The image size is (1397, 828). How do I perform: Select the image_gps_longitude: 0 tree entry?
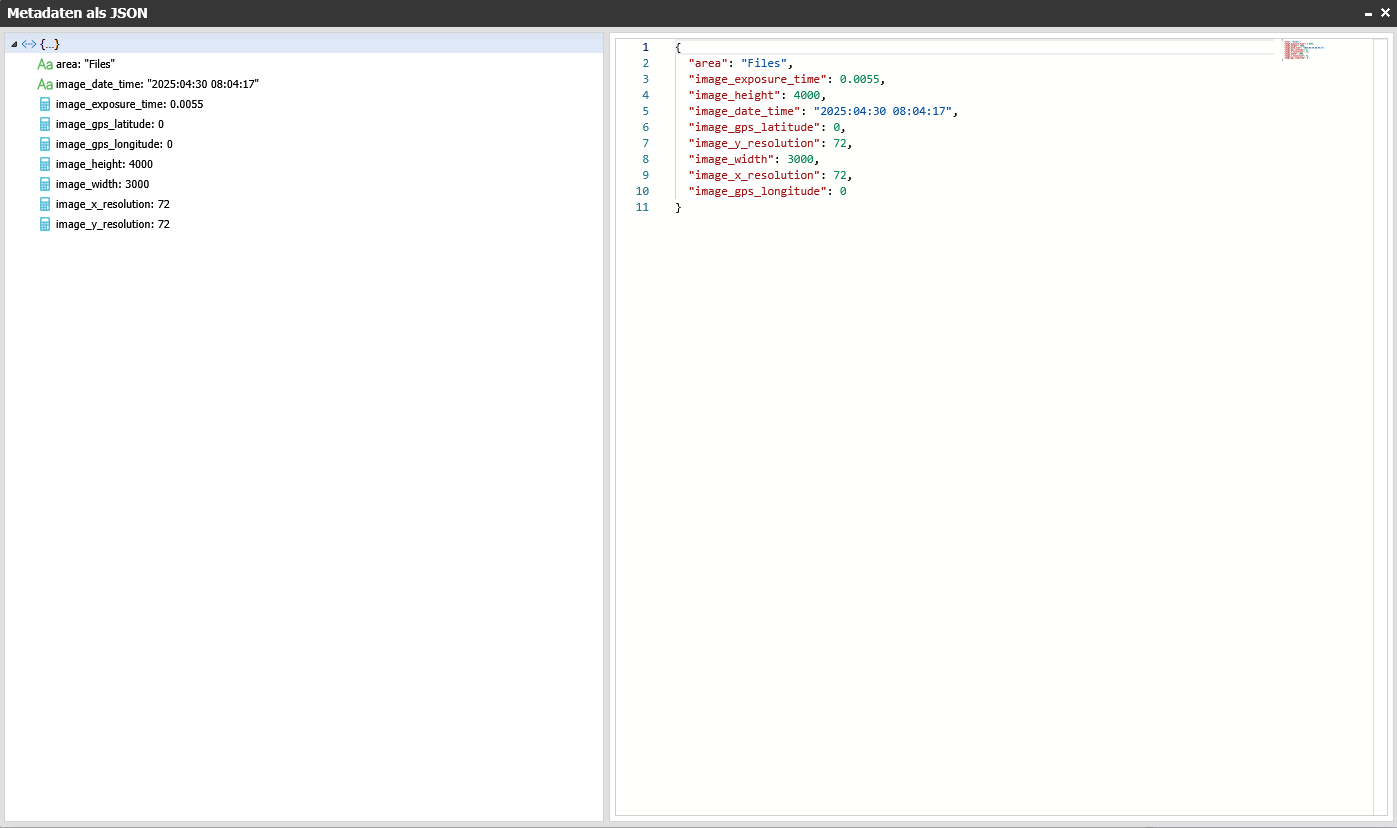pos(114,144)
